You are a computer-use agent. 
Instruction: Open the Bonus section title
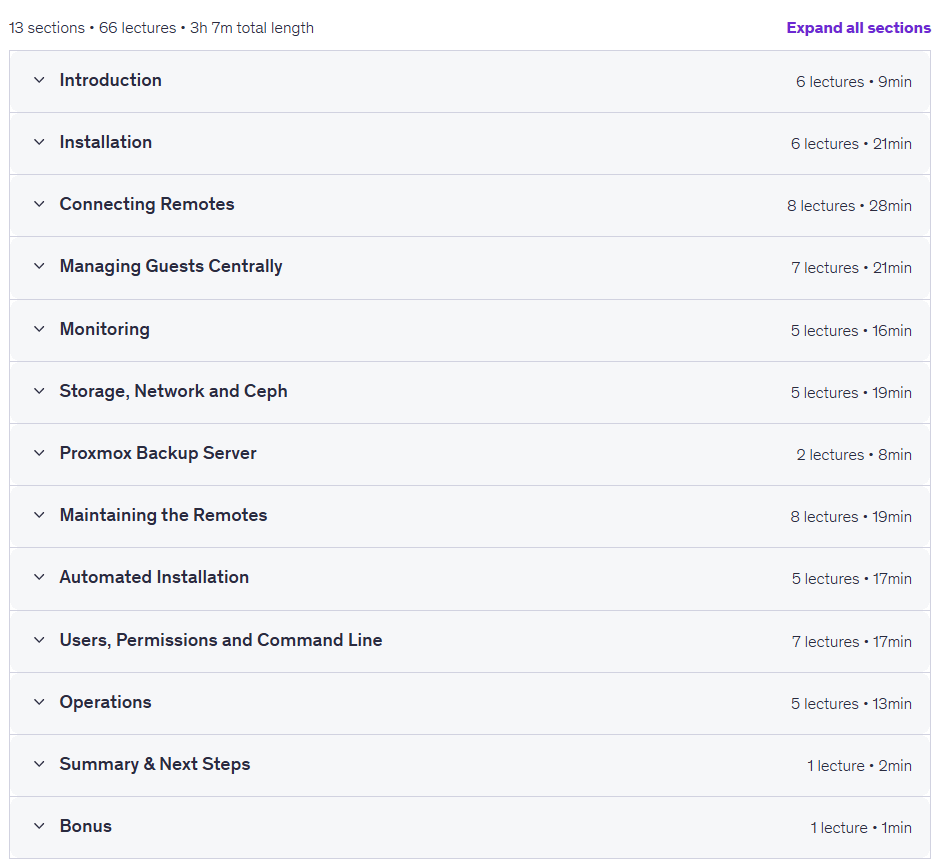(86, 826)
